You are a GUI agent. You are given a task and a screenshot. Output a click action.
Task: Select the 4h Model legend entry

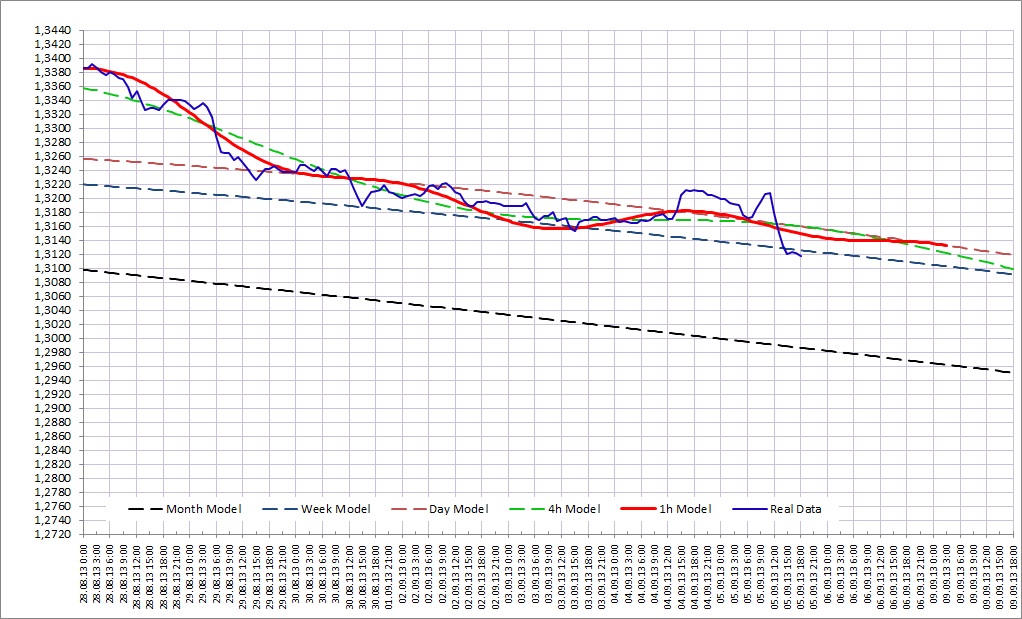[555, 509]
